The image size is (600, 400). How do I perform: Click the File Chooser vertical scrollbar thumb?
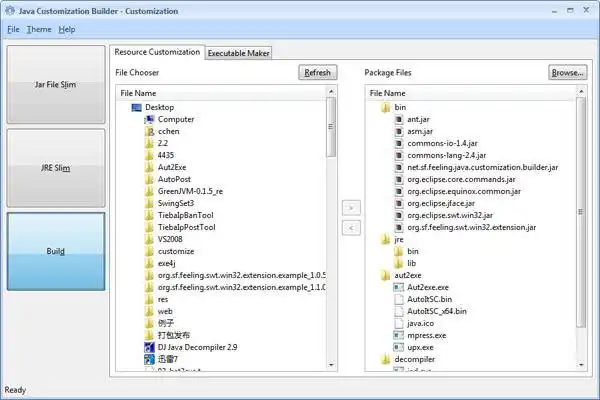[331, 127]
